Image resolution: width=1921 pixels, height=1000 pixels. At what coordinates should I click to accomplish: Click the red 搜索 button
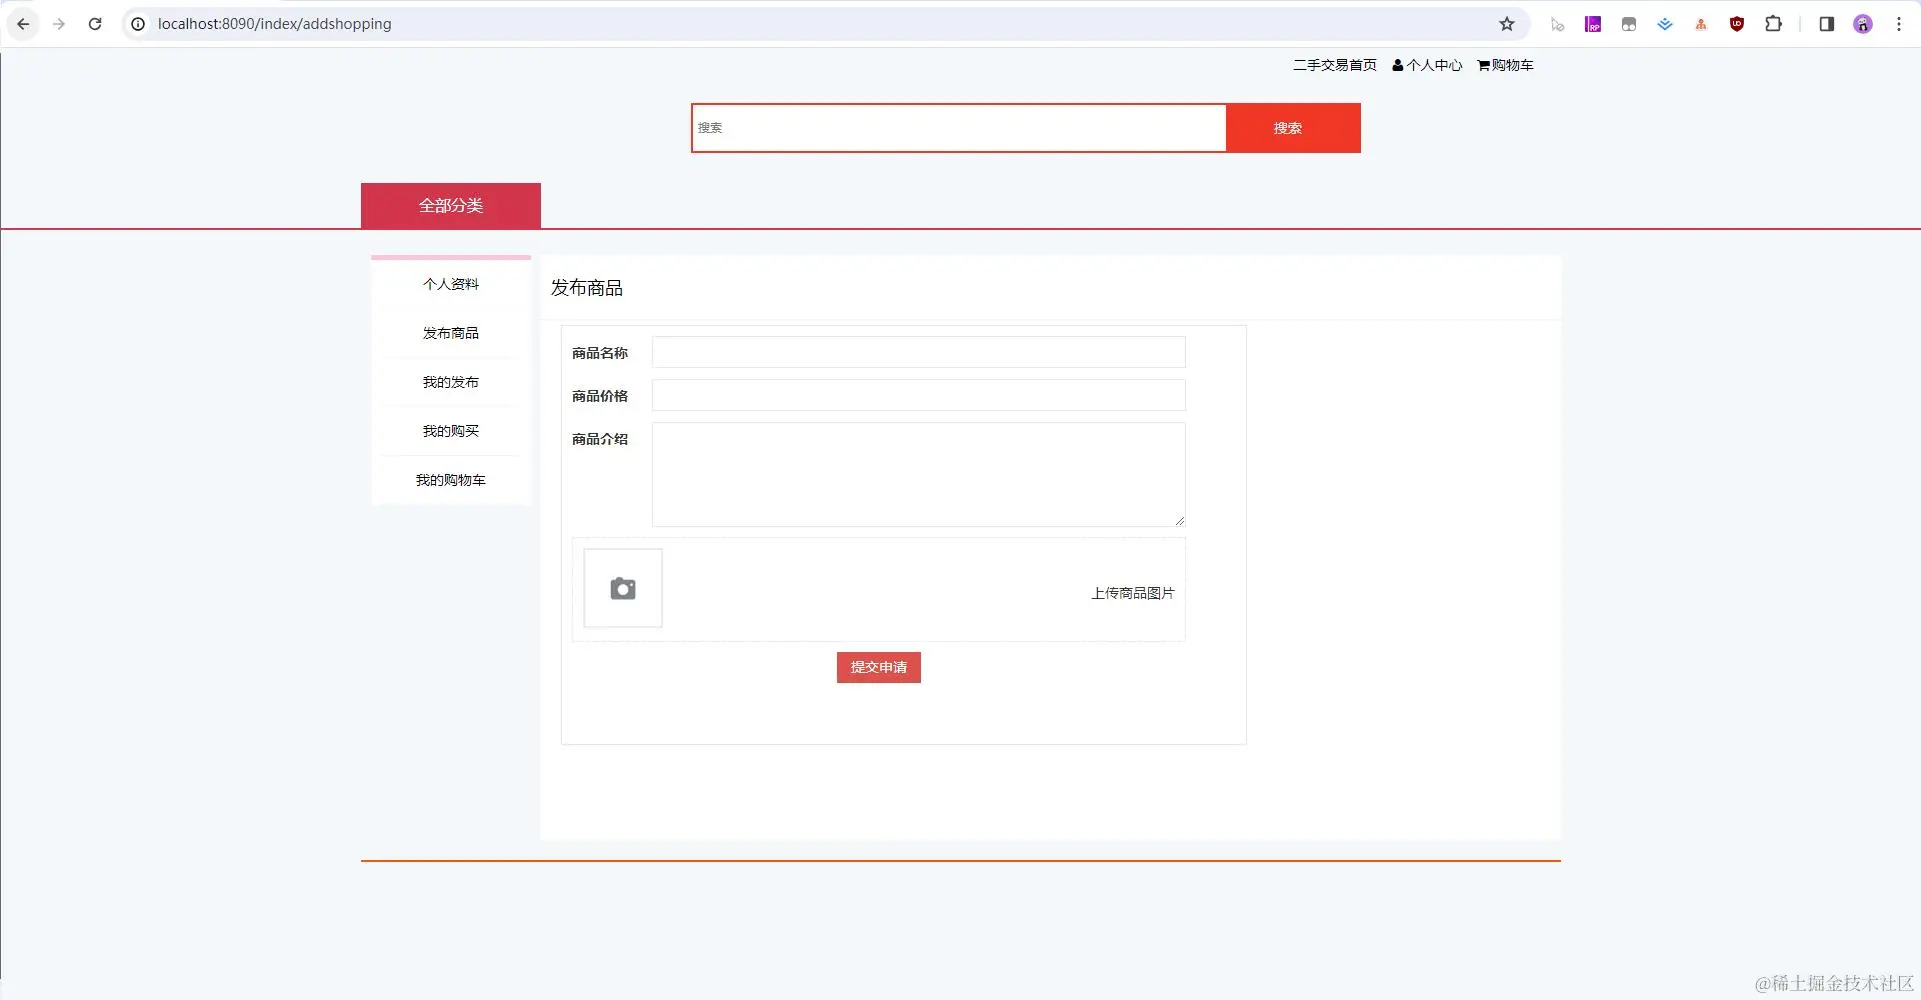(x=1293, y=128)
